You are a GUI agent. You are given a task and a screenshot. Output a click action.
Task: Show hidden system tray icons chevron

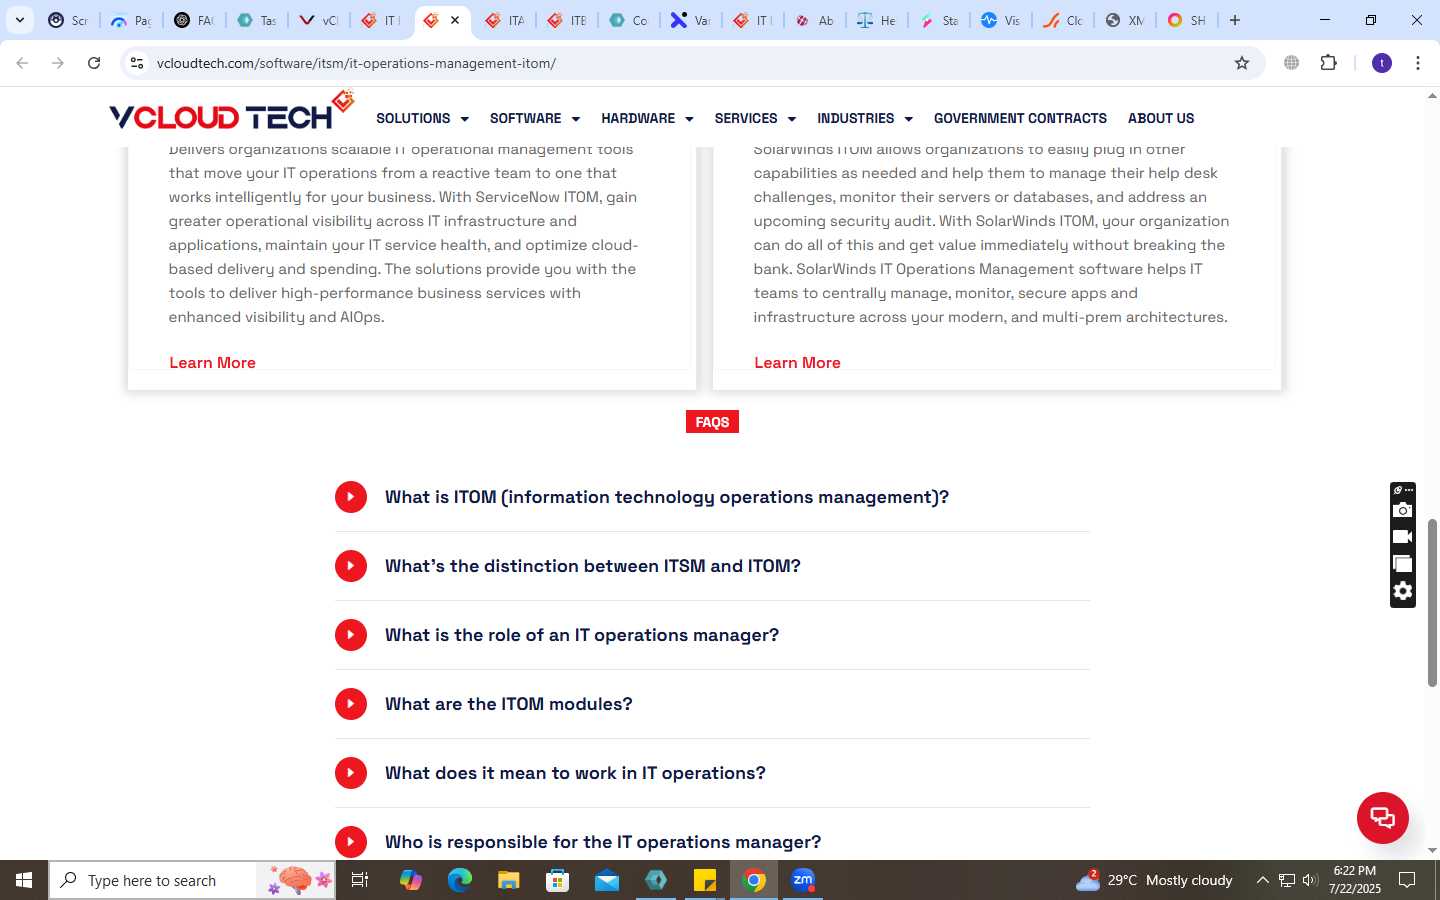[1262, 880]
